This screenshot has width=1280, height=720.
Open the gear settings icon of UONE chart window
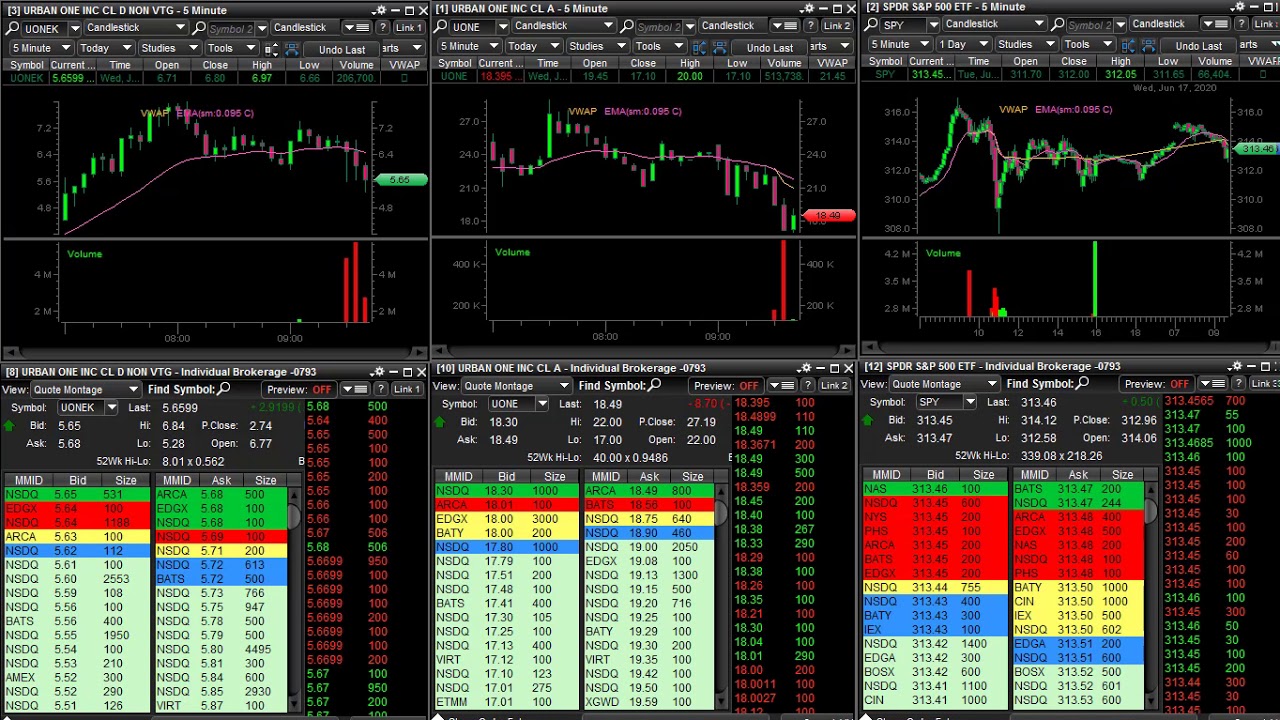(x=808, y=8)
